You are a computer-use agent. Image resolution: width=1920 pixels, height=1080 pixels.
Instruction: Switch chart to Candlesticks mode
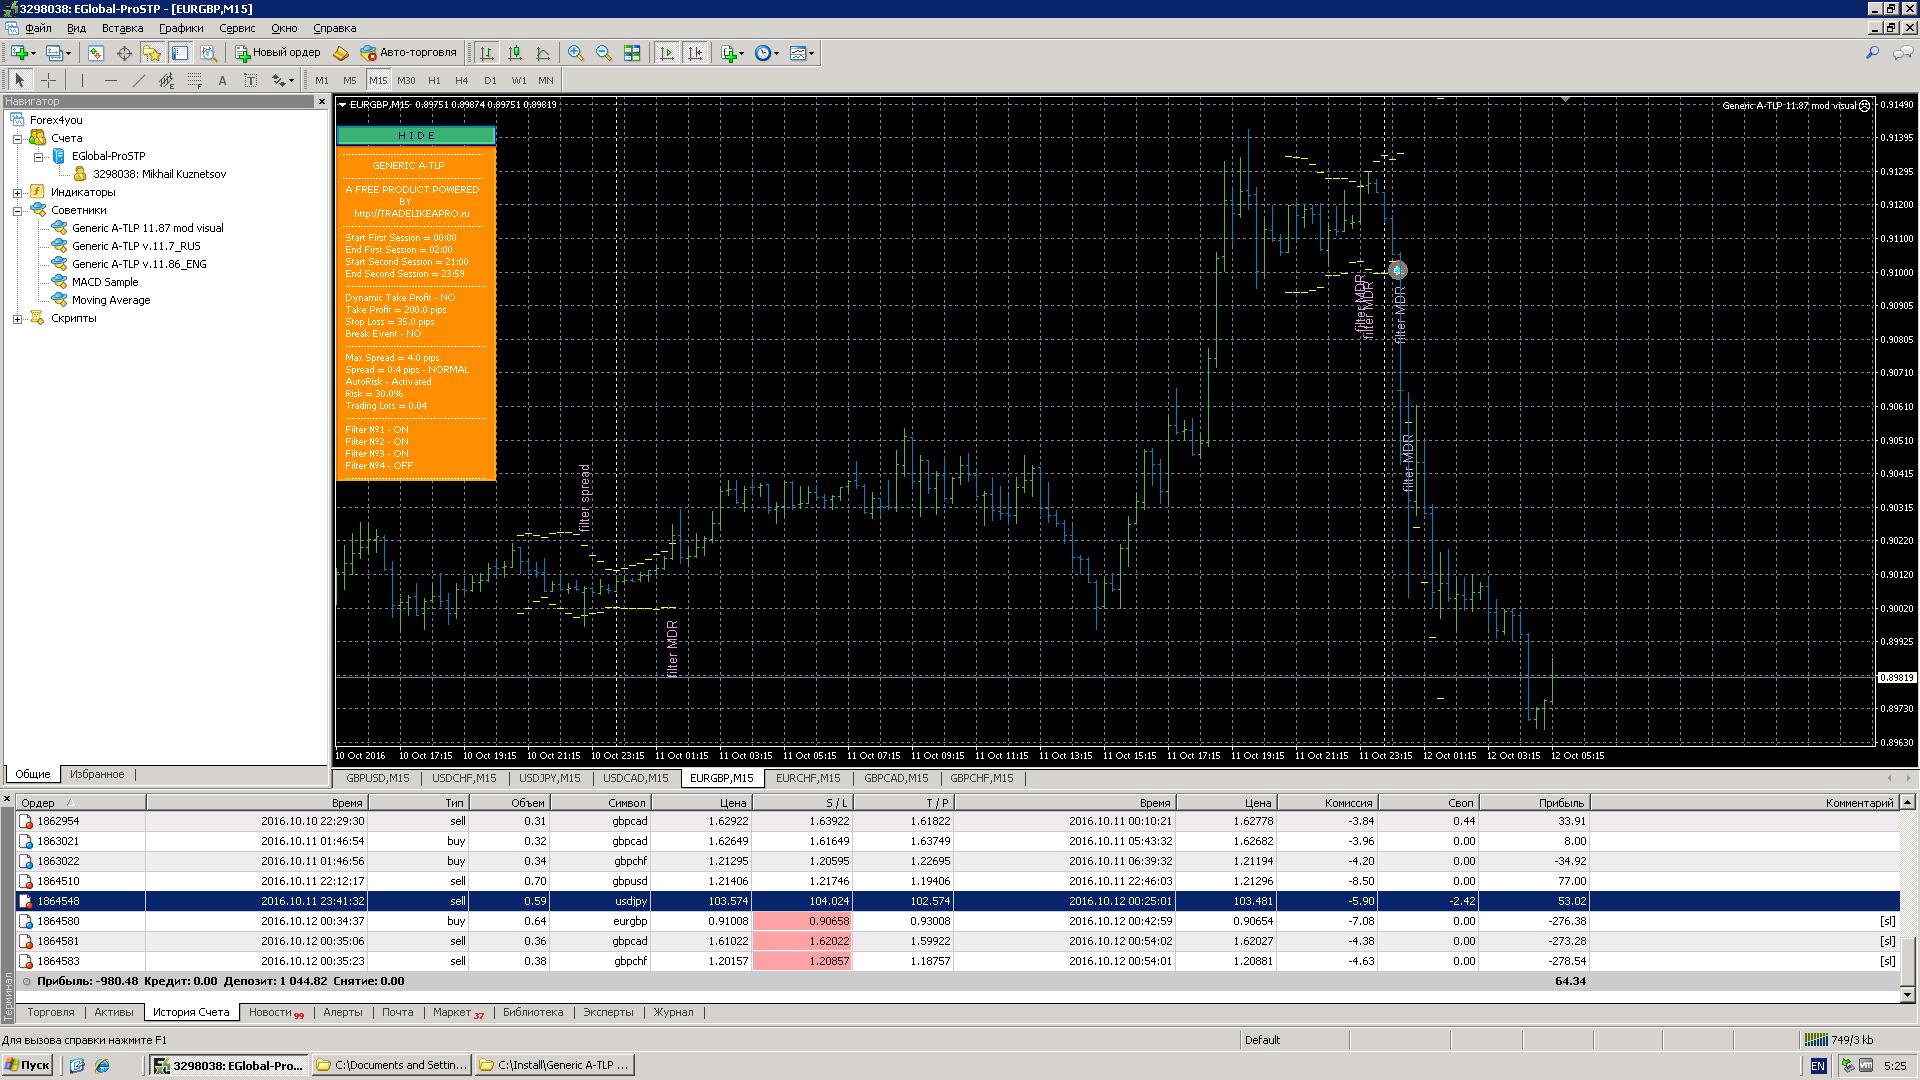pyautogui.click(x=515, y=53)
